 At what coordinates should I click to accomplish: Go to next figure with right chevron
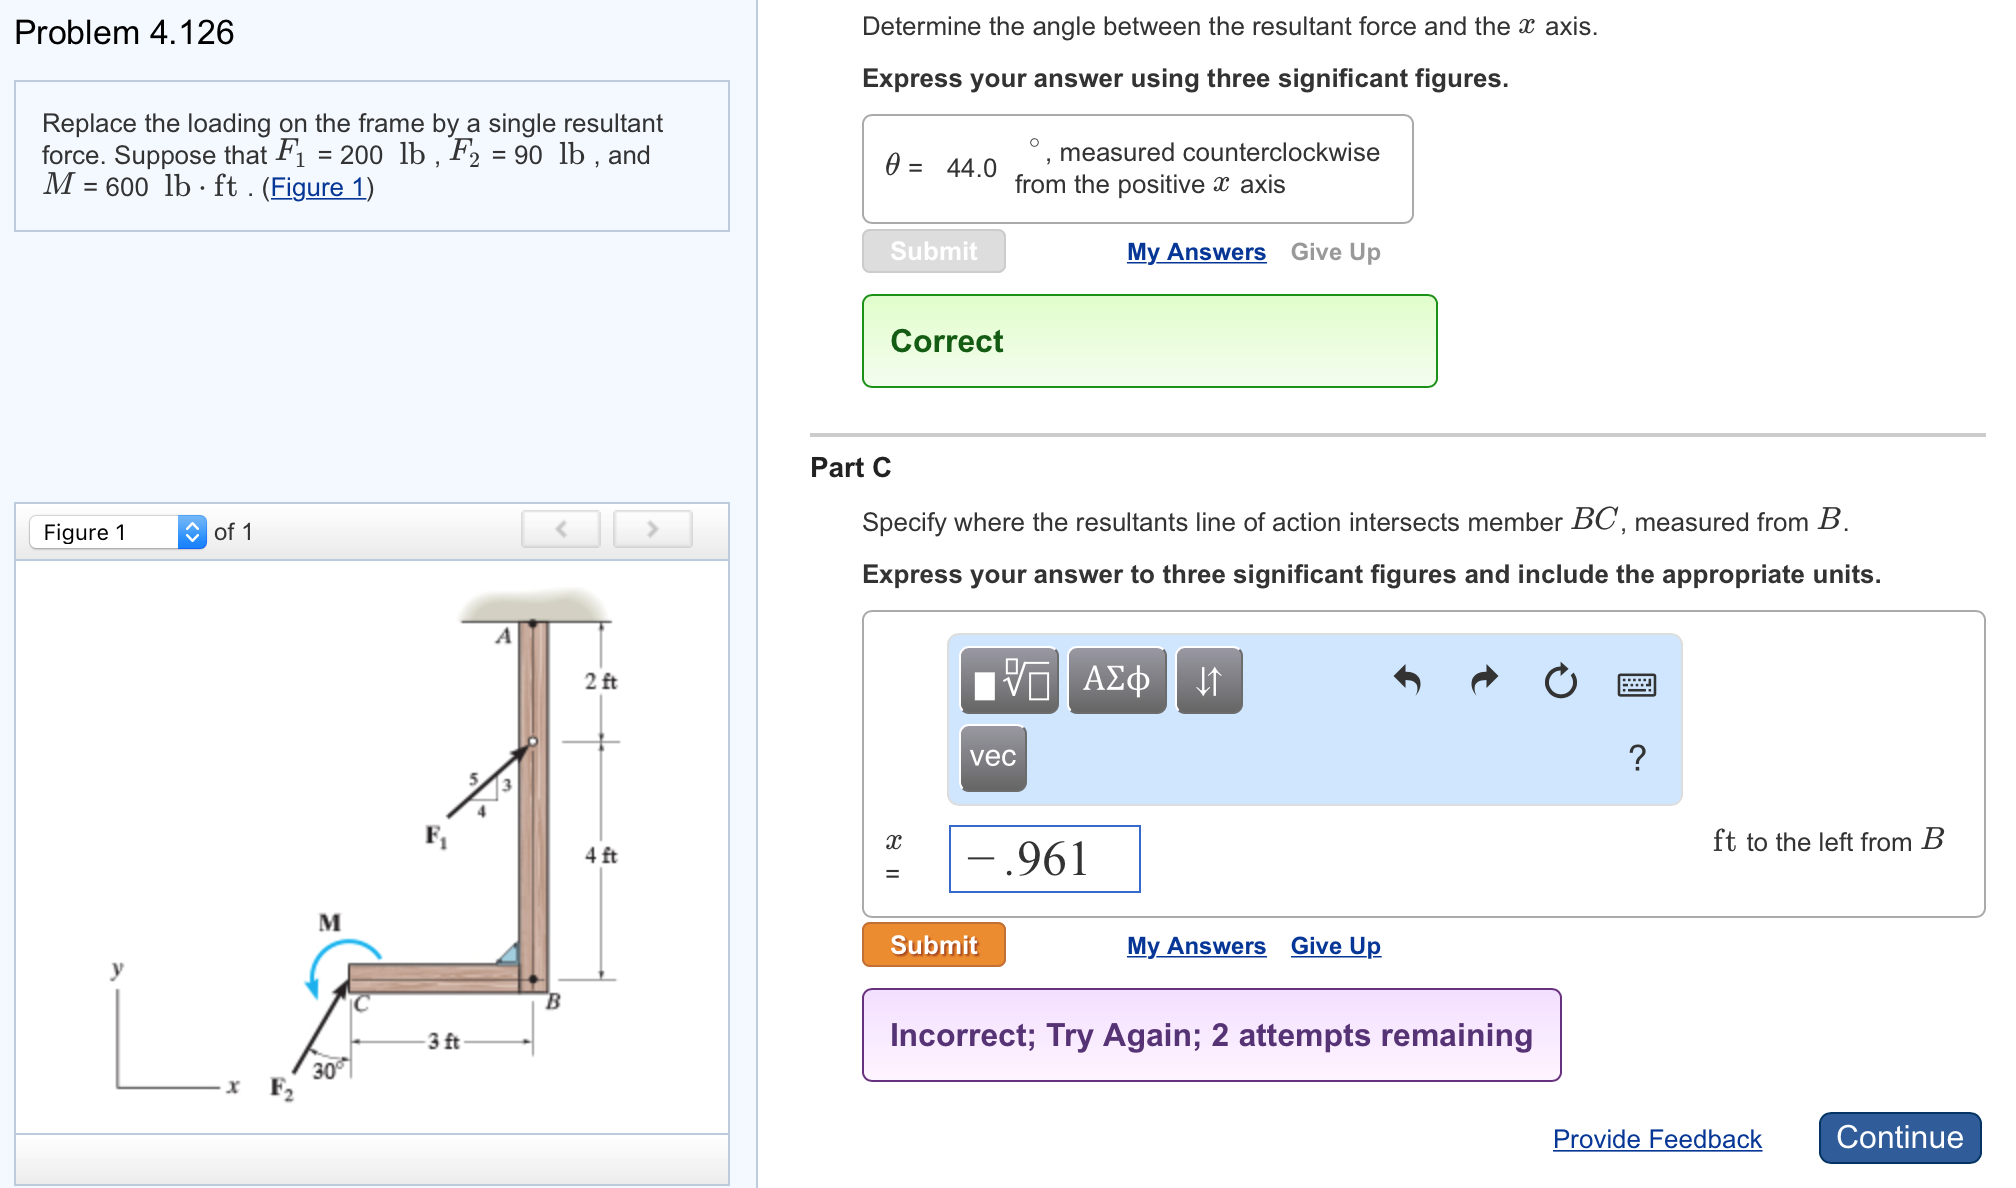[x=653, y=529]
